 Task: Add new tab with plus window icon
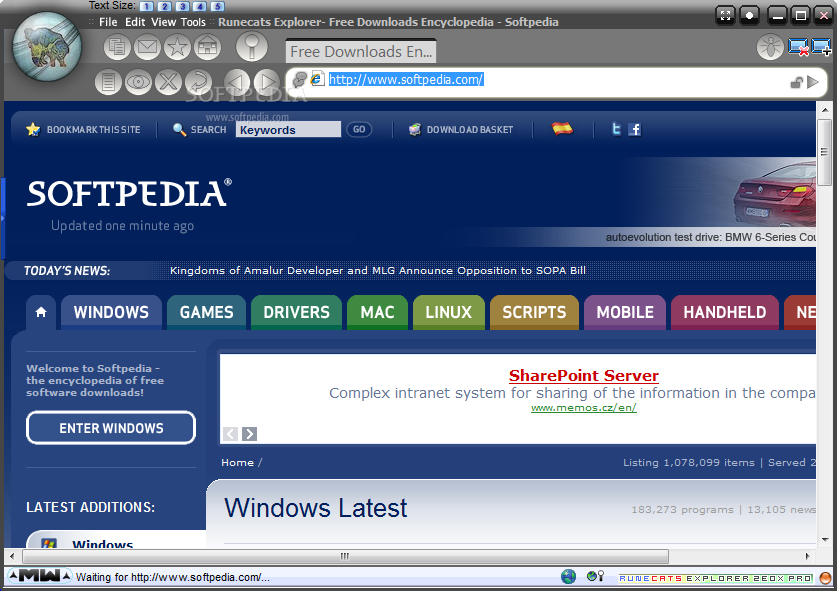(x=821, y=47)
